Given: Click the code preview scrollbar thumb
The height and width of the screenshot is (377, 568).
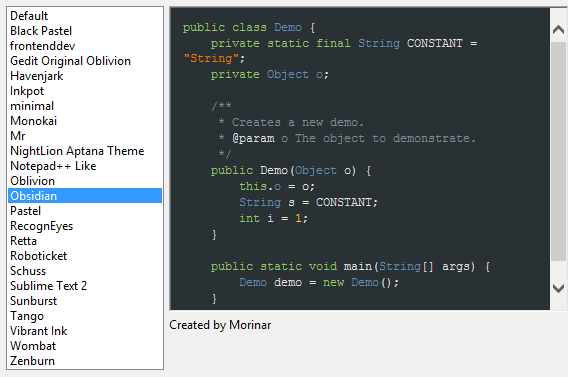Looking at the screenshot, I should 558,151.
